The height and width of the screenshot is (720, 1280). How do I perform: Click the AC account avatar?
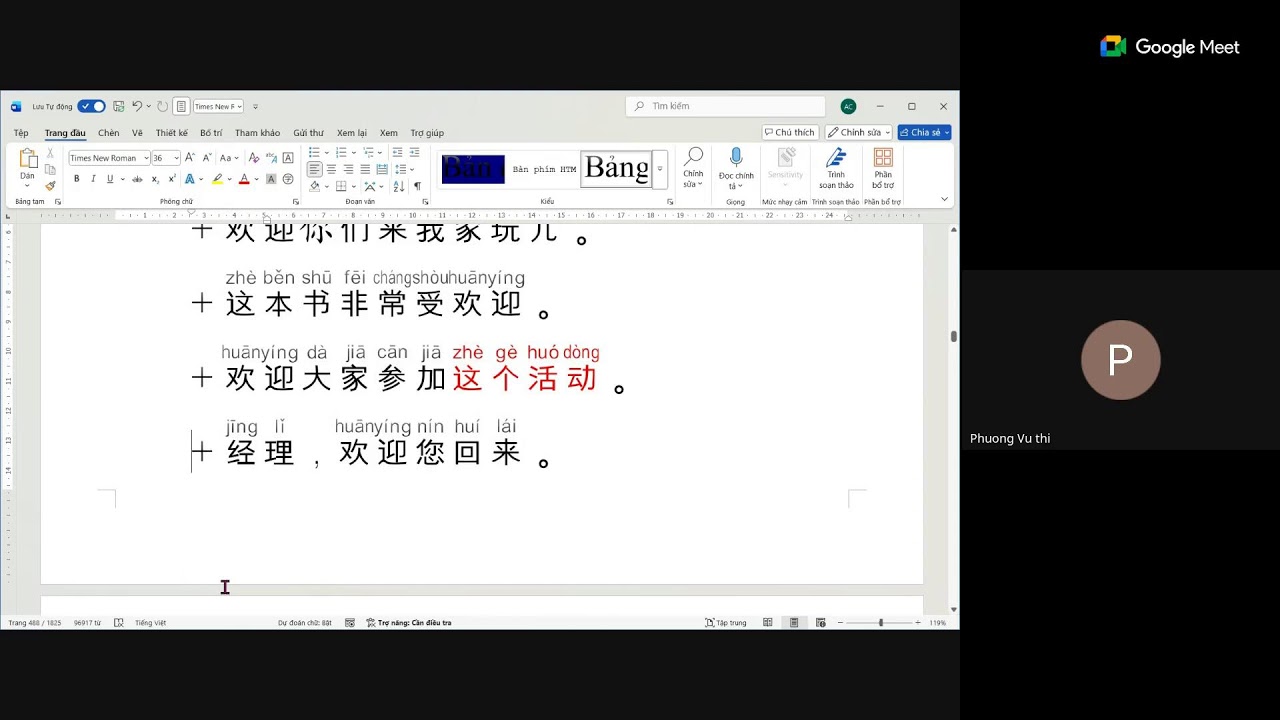click(848, 106)
